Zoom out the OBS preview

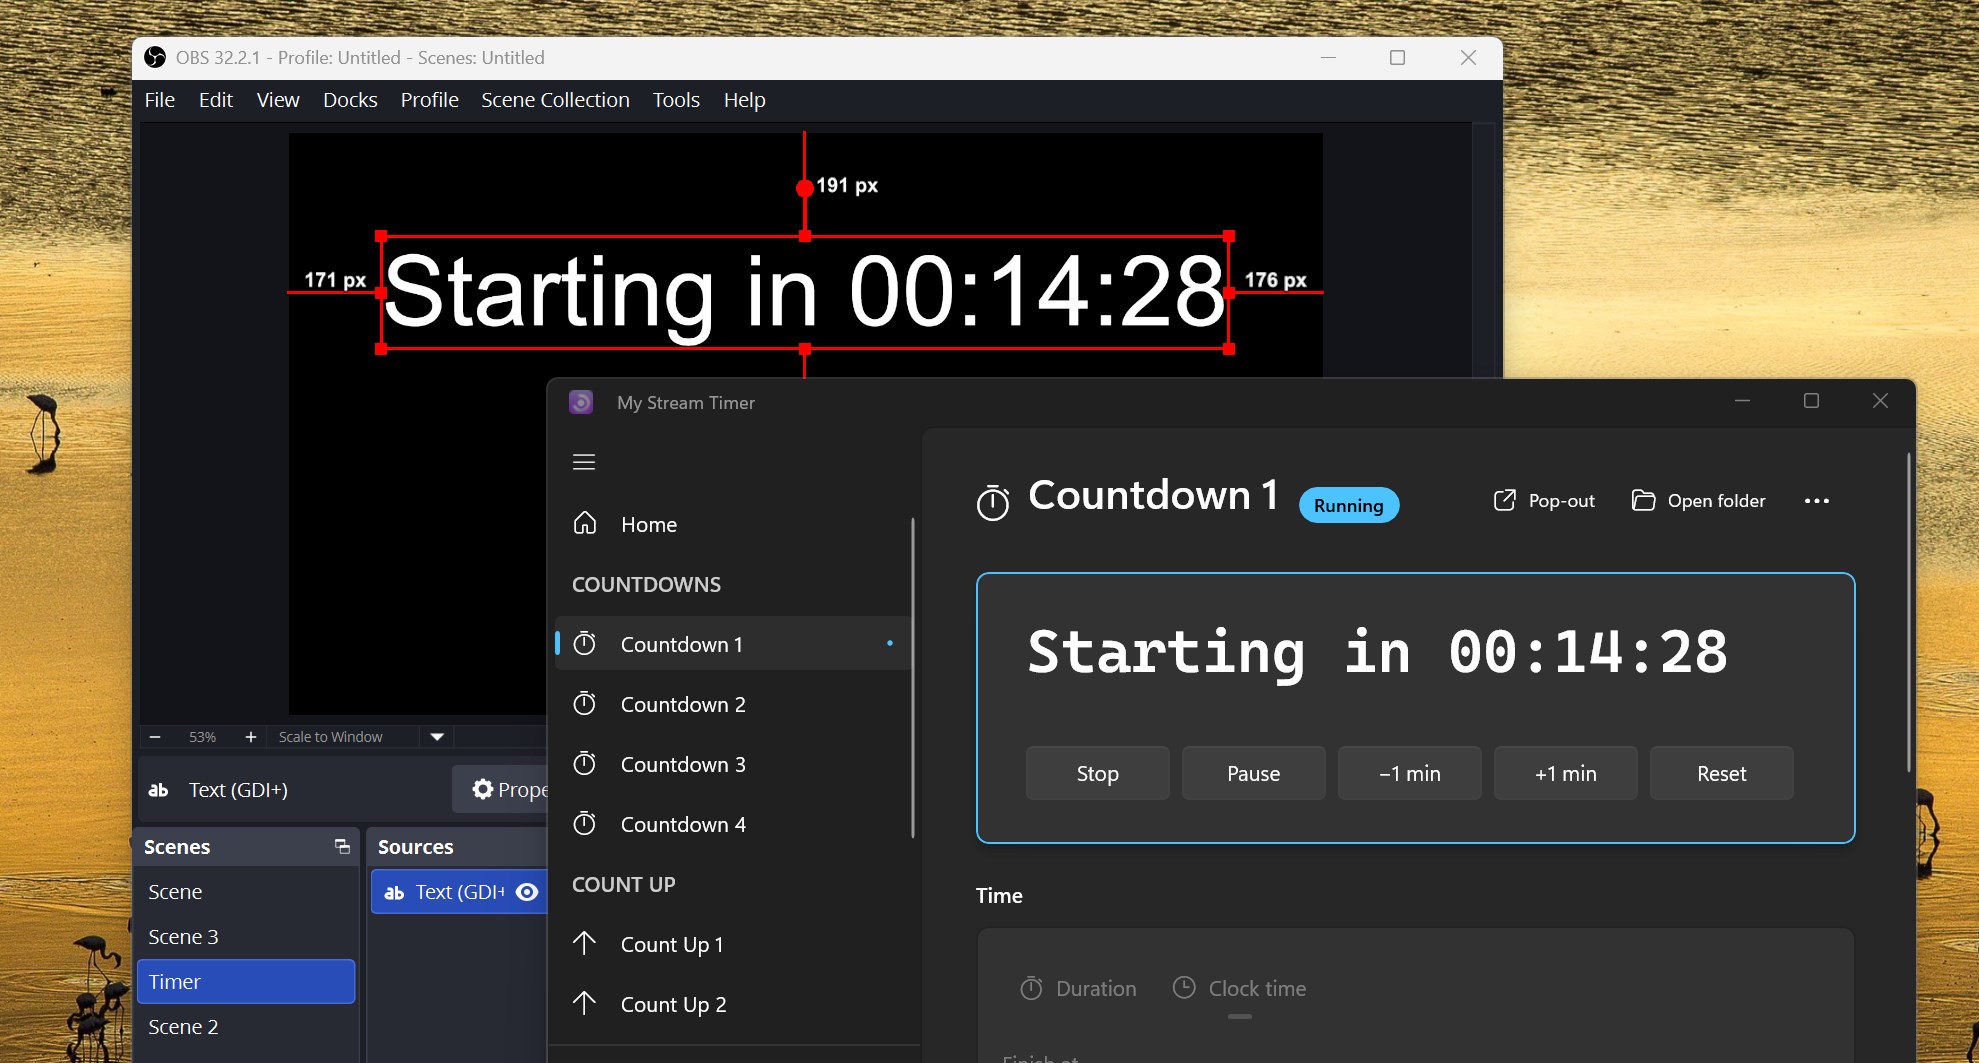155,737
